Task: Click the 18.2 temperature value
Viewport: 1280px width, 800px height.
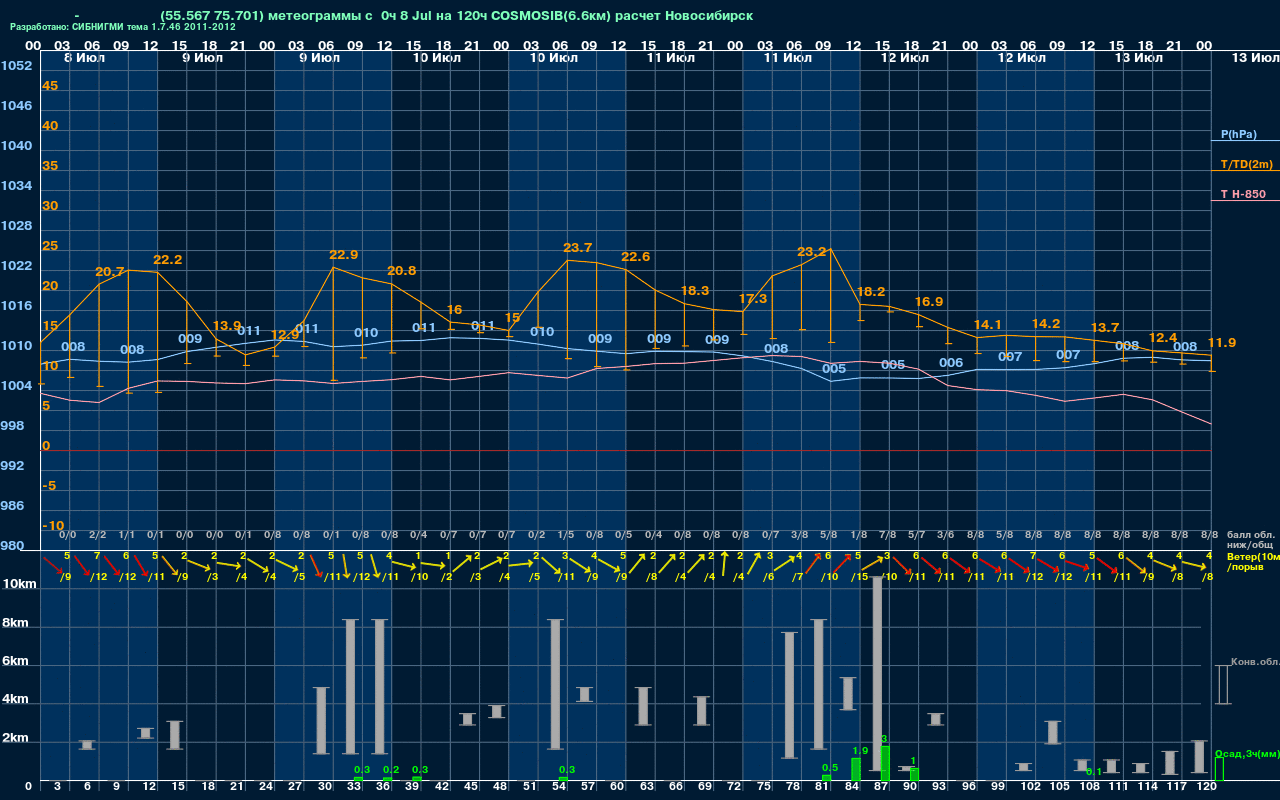Action: (x=871, y=292)
